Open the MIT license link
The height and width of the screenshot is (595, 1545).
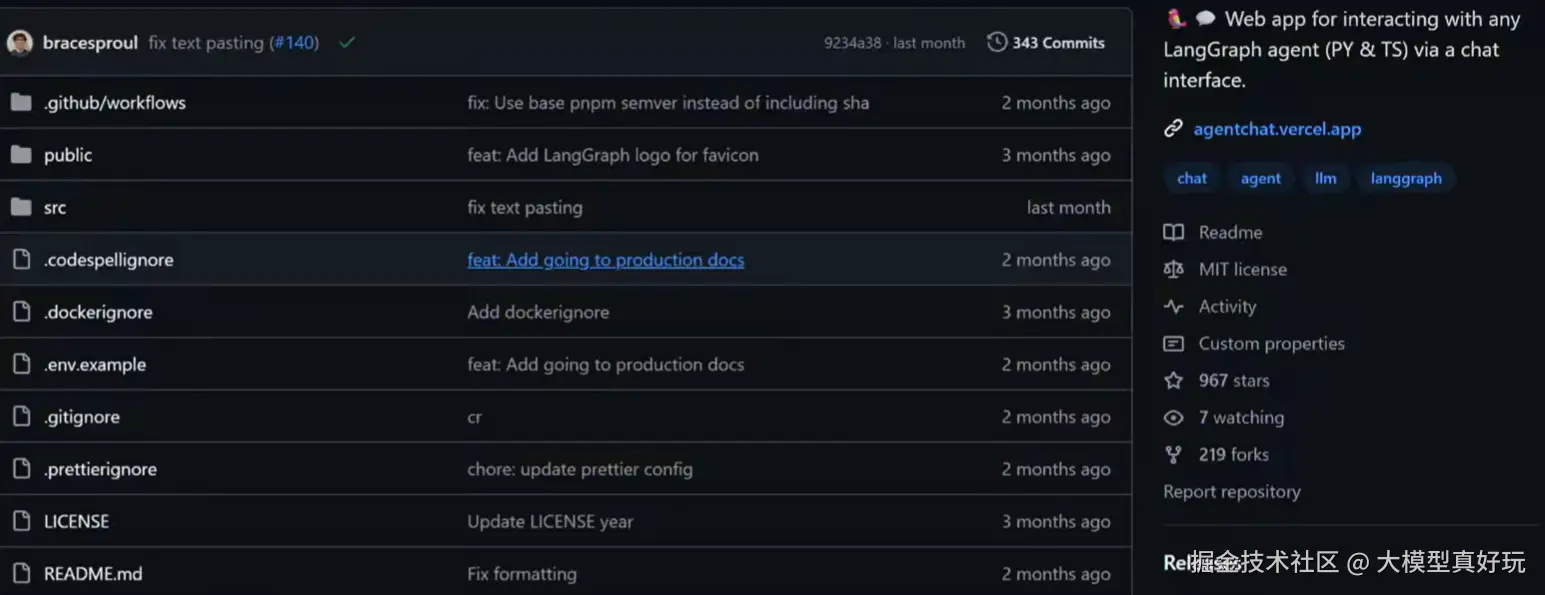pyautogui.click(x=1242, y=269)
